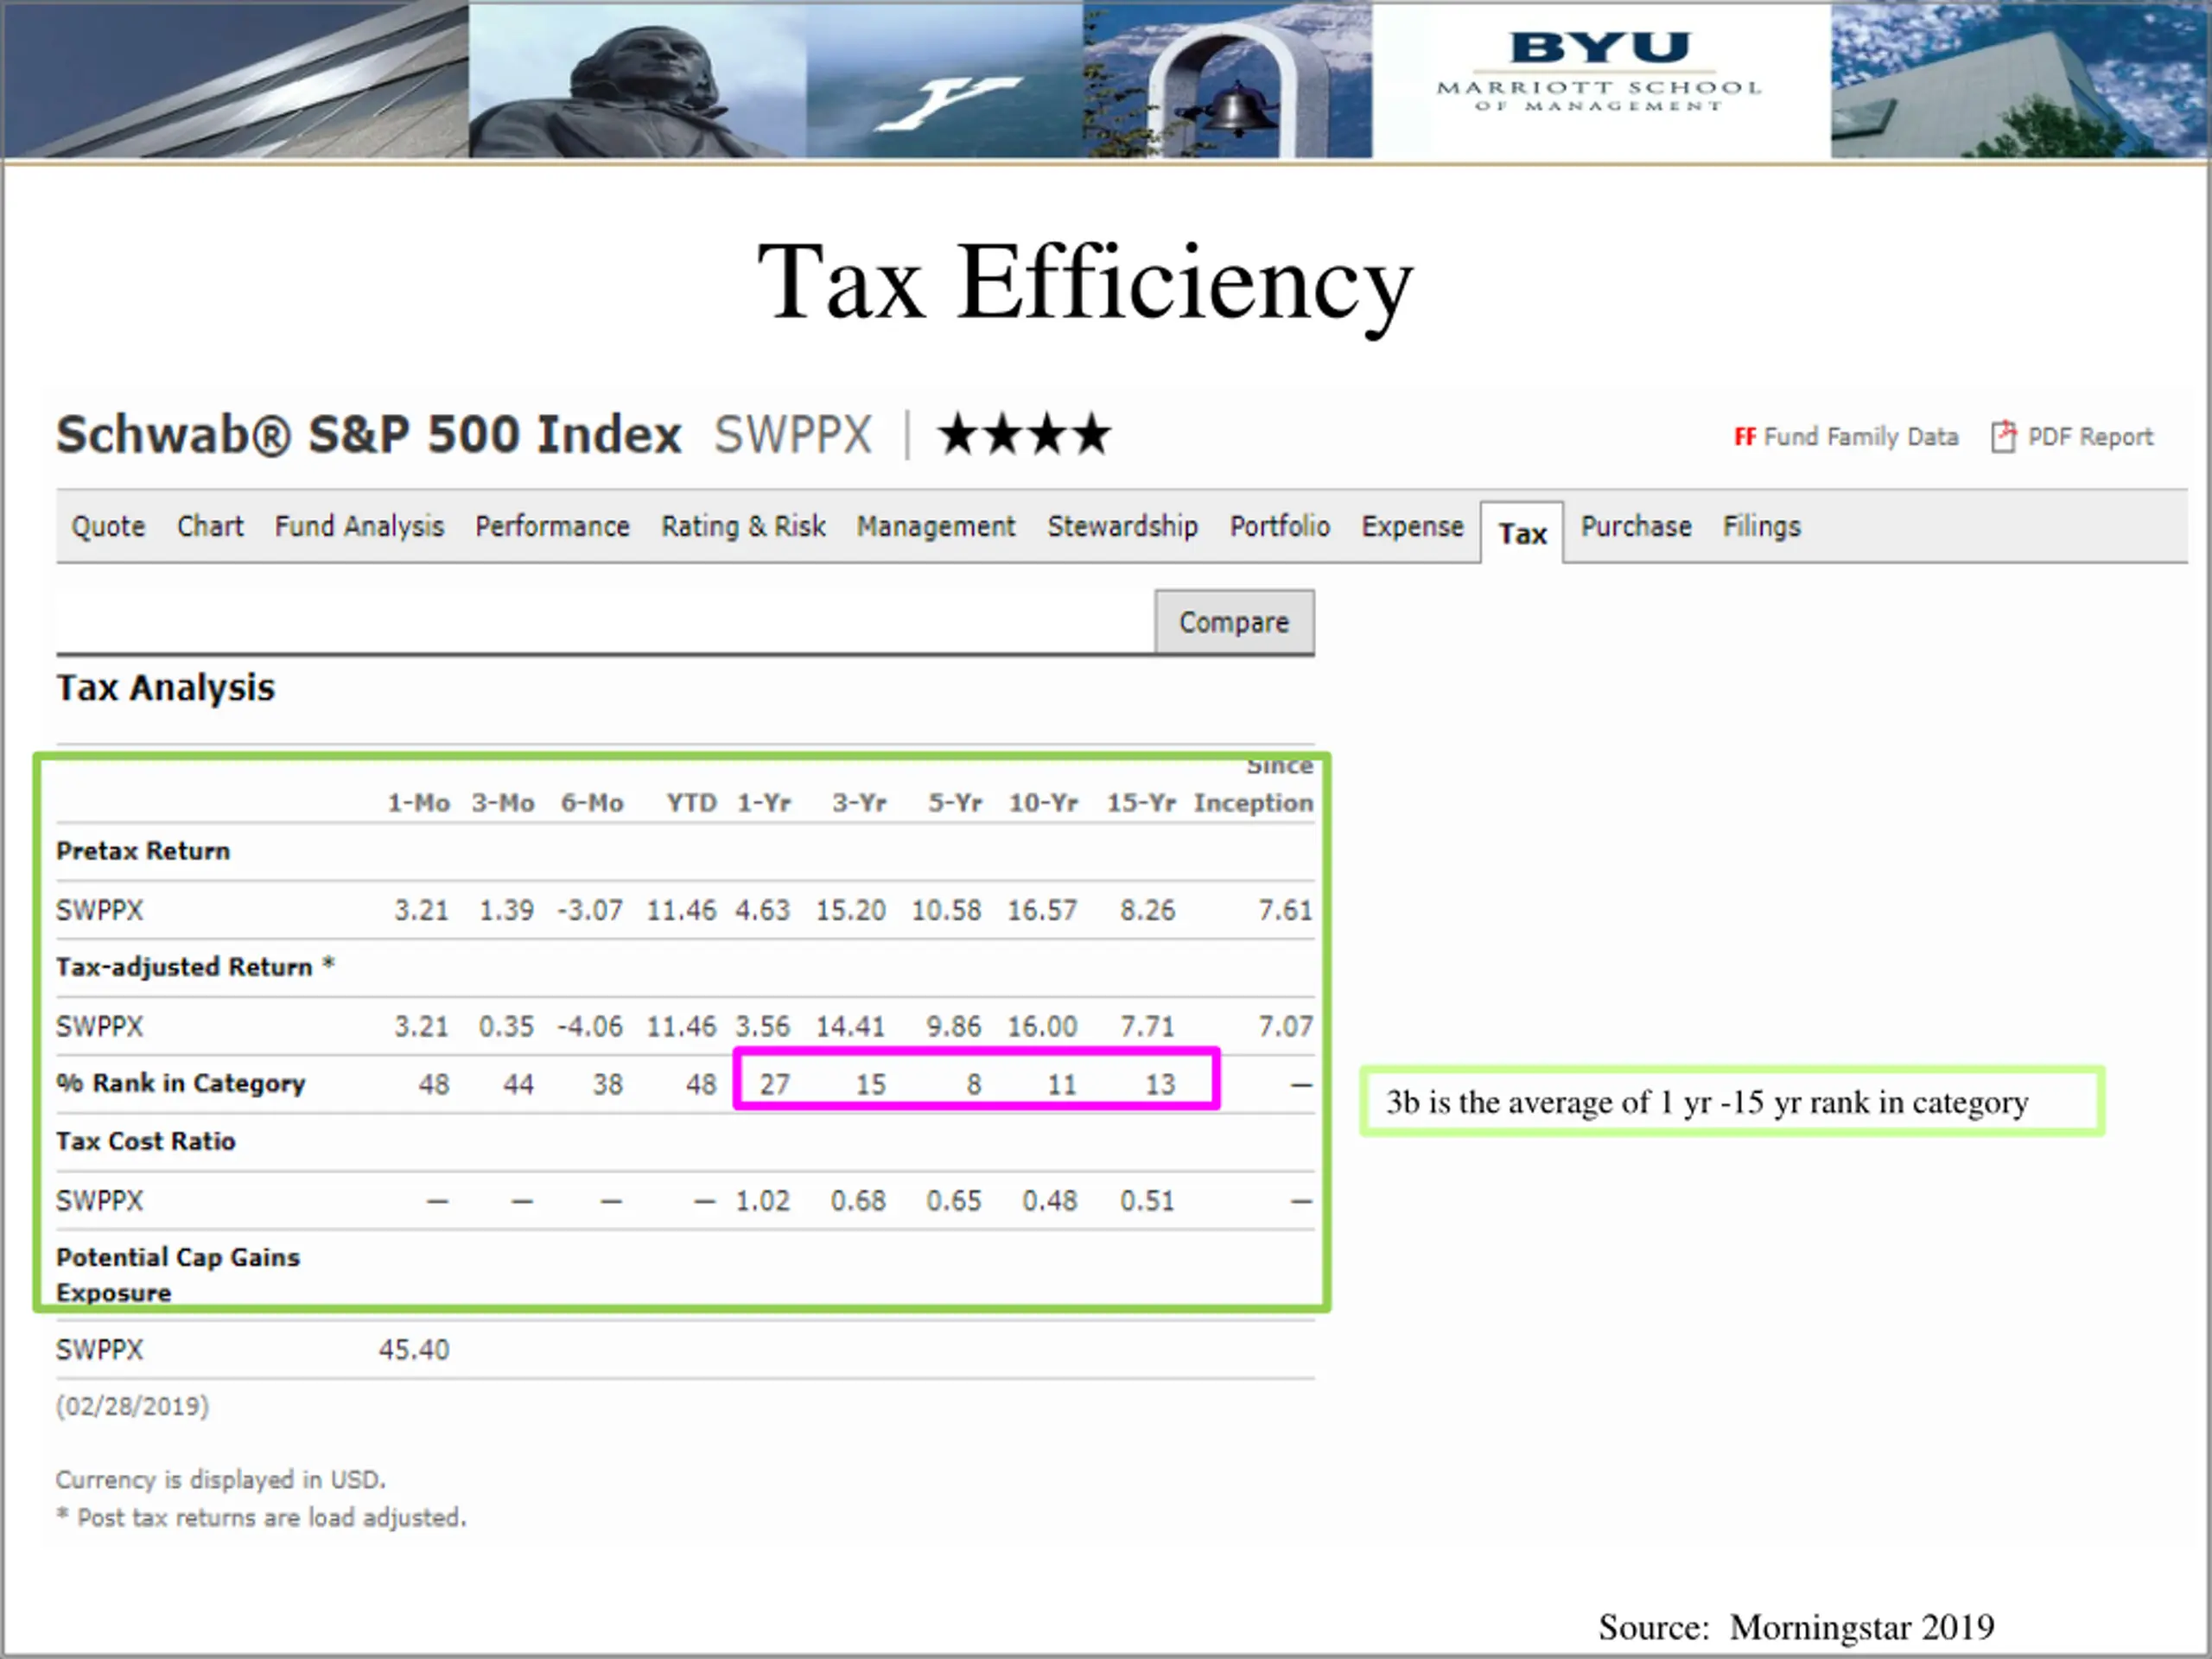Screen dimensions: 2212x1659
Task: Click the pretax 6-Mo value -3.07
Action: 590,911
